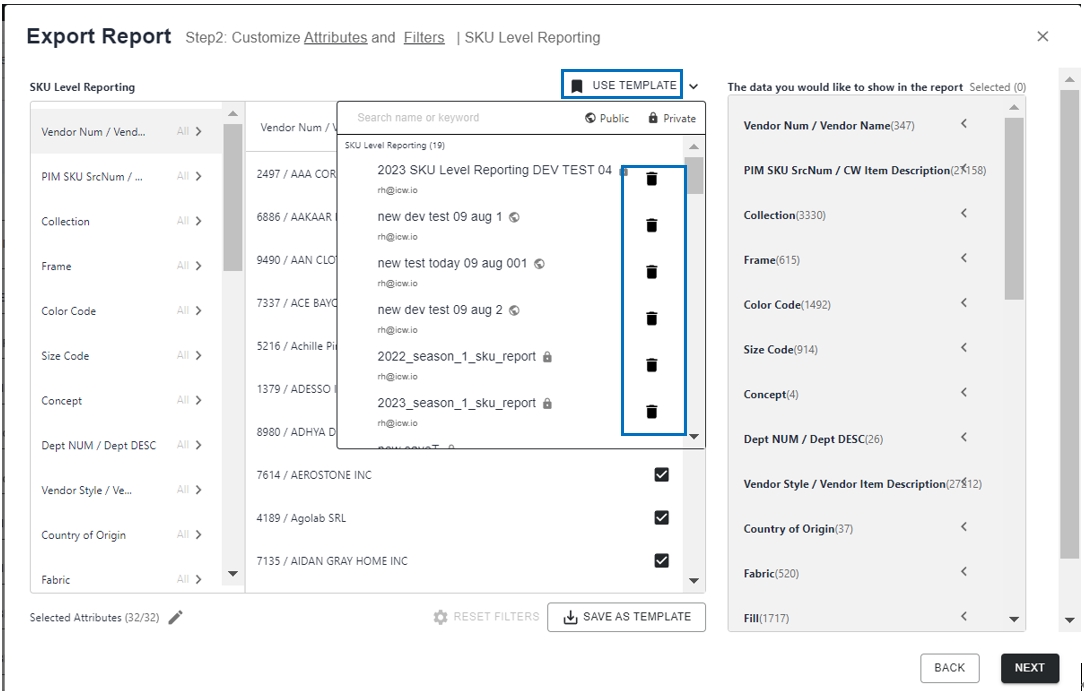Click the pencil icon beside Selected Attributes
The image size is (1084, 691).
pyautogui.click(x=176, y=618)
